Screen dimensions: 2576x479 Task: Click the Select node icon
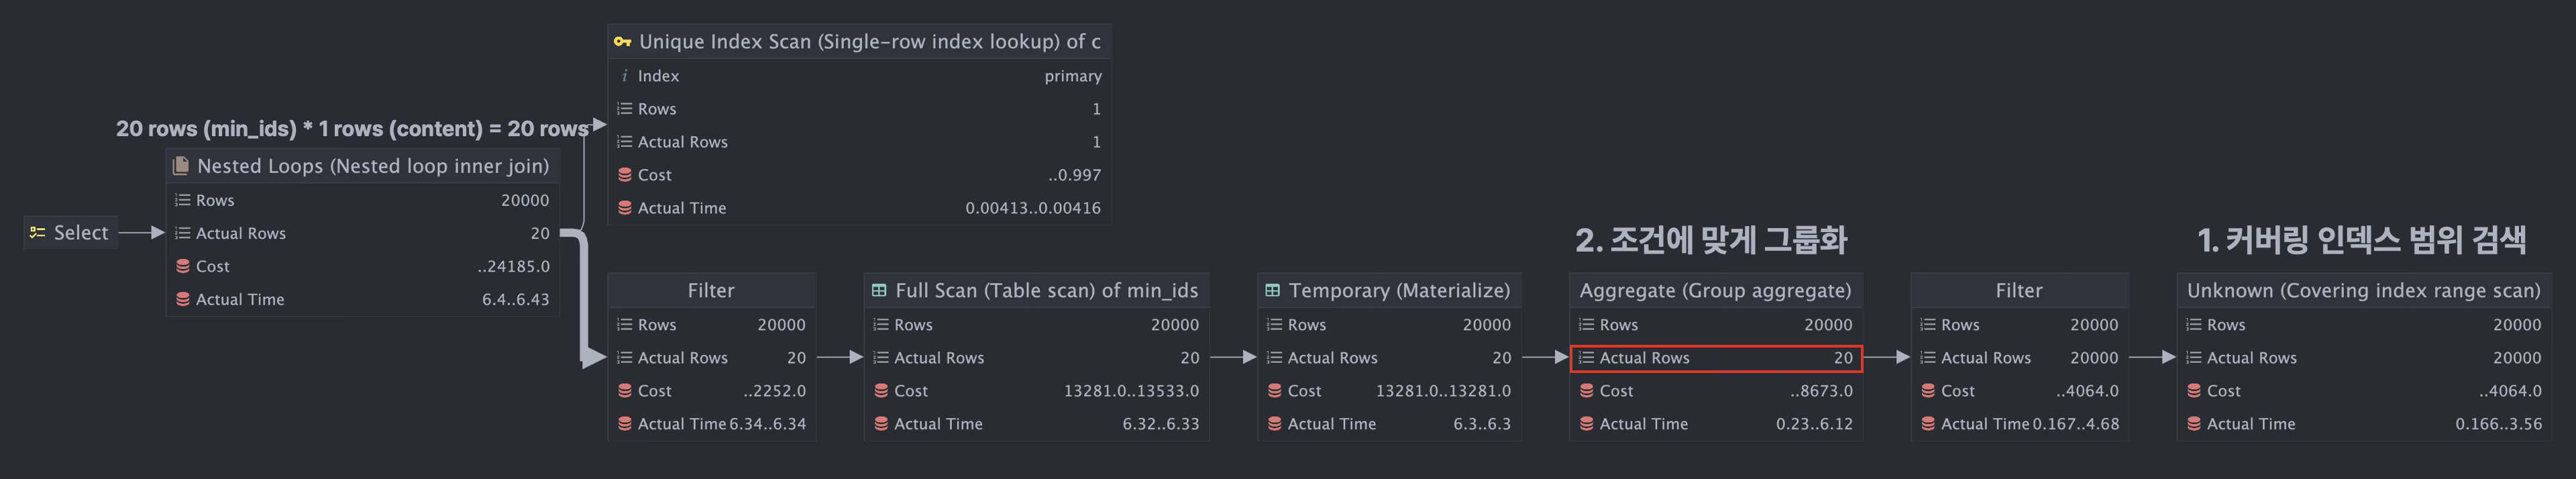pyautogui.click(x=37, y=233)
